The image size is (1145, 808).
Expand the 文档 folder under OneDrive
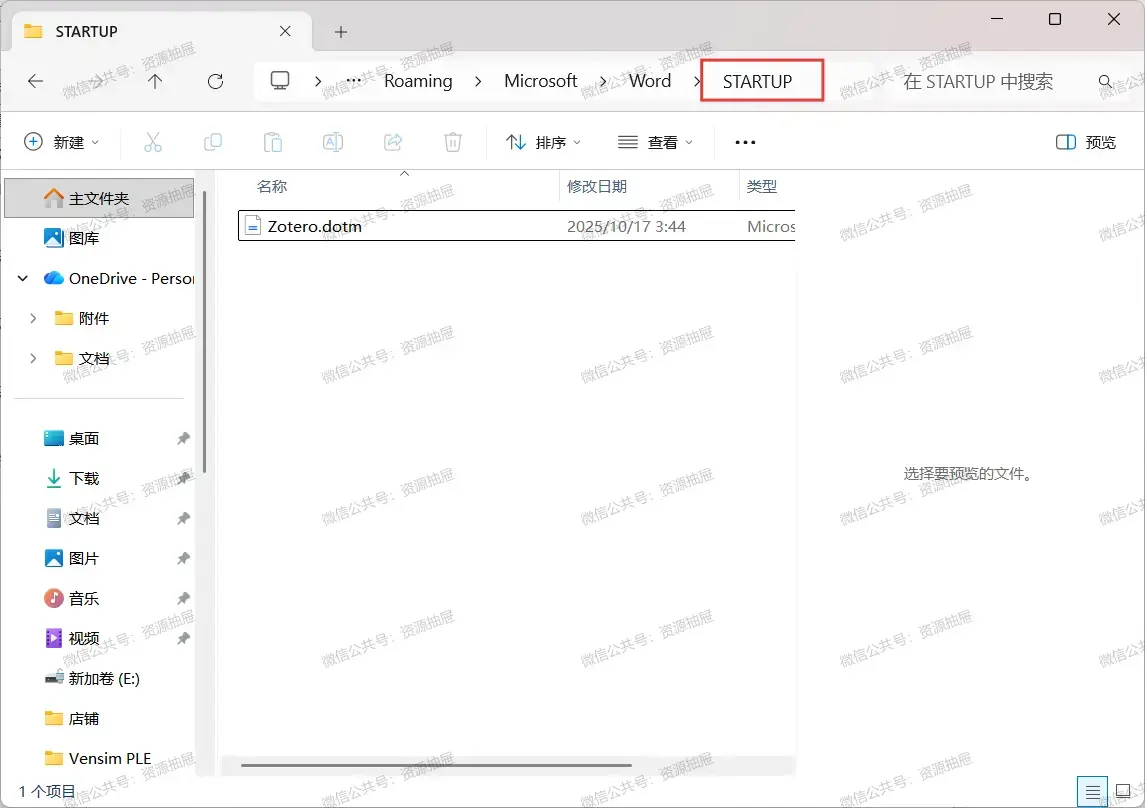(x=33, y=358)
